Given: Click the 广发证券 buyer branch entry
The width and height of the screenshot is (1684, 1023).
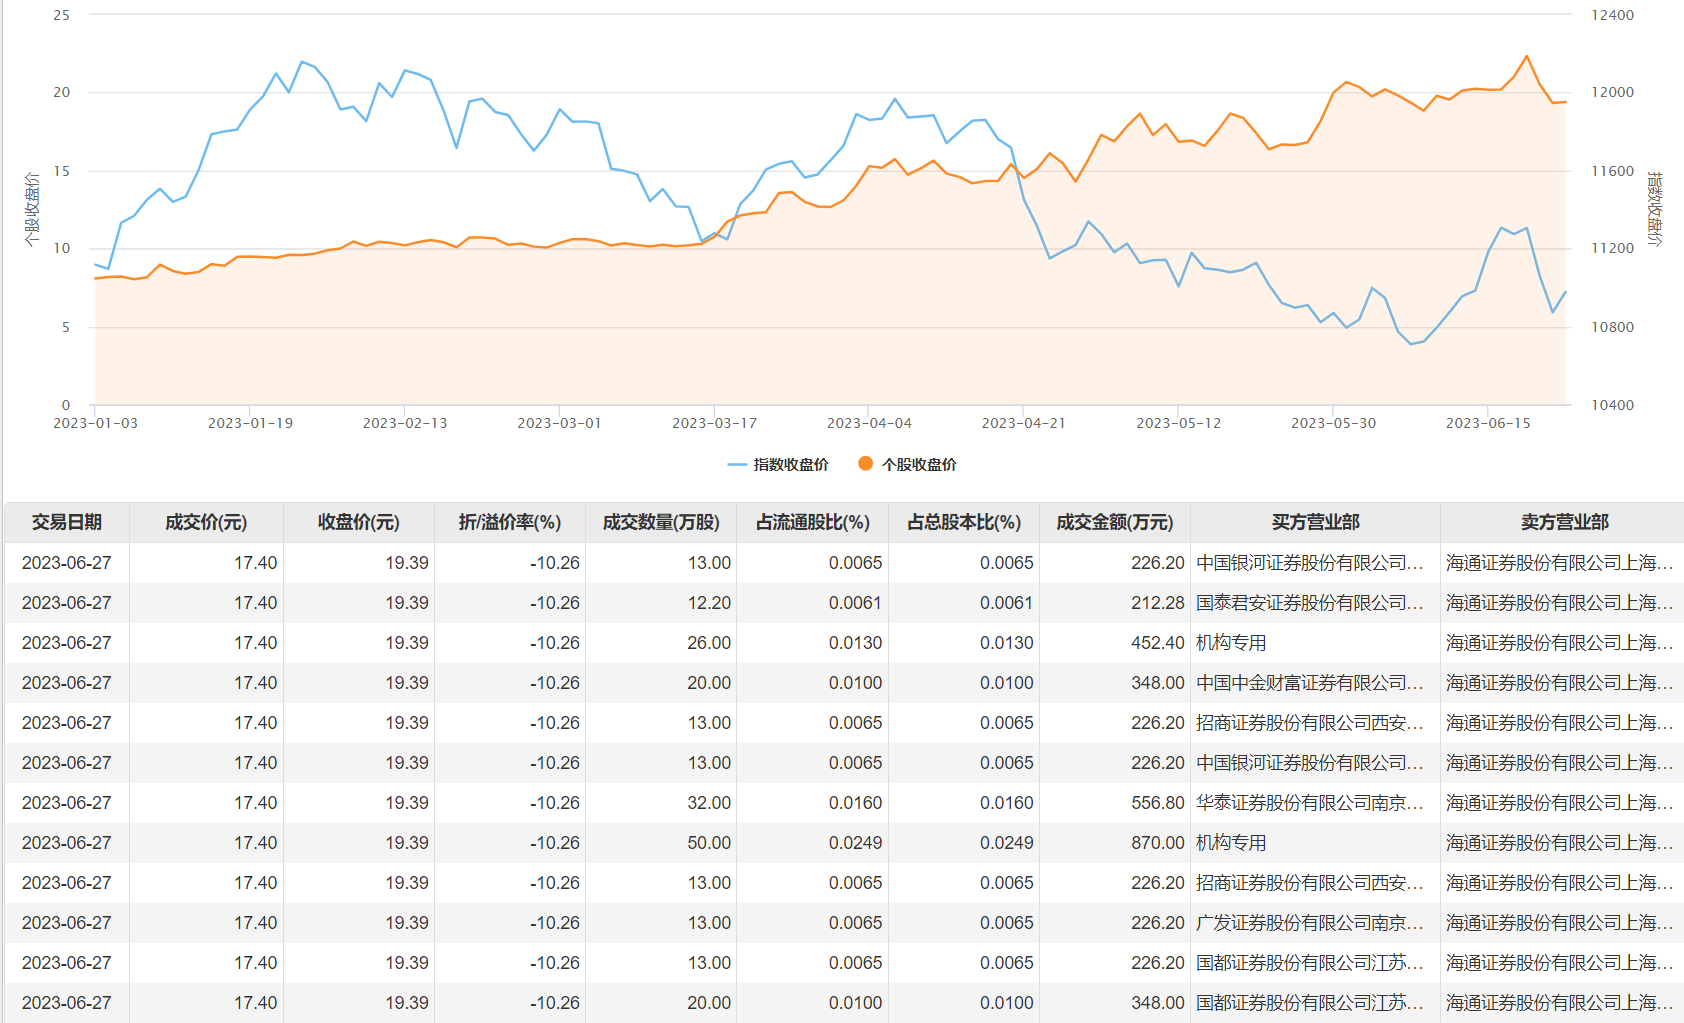Looking at the screenshot, I should (x=1308, y=923).
